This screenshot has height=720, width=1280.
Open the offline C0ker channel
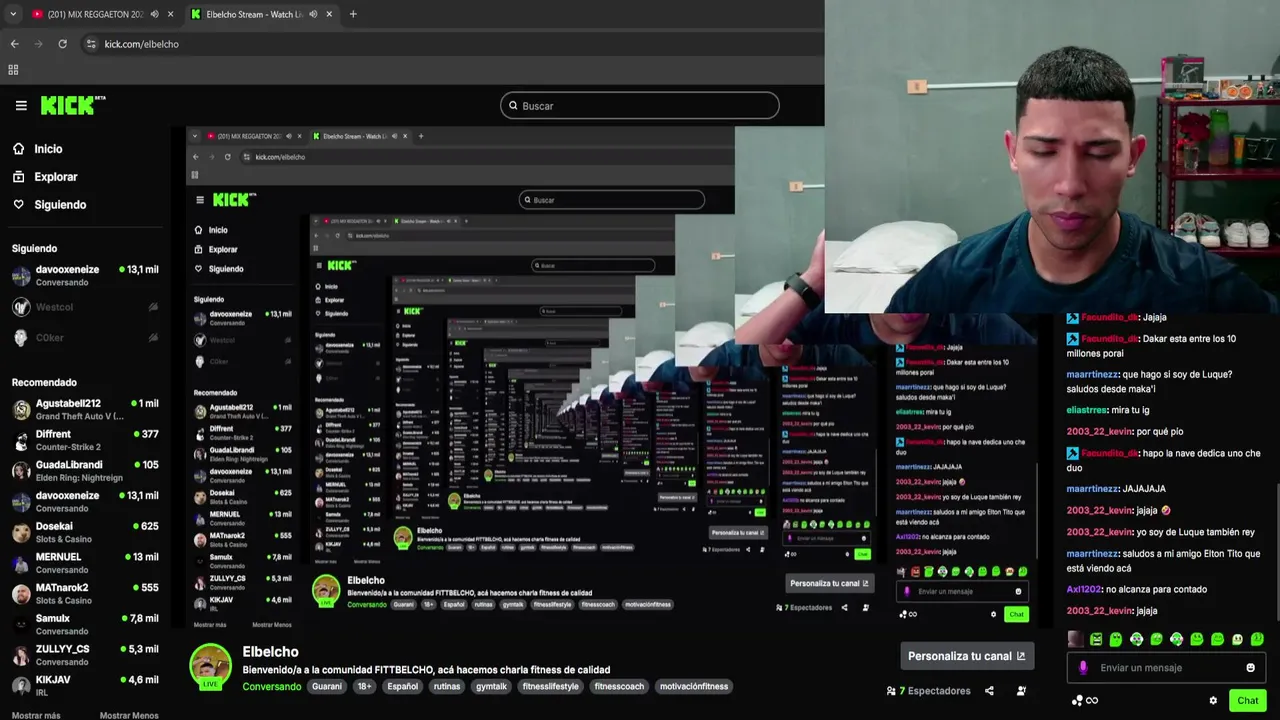[85, 338]
